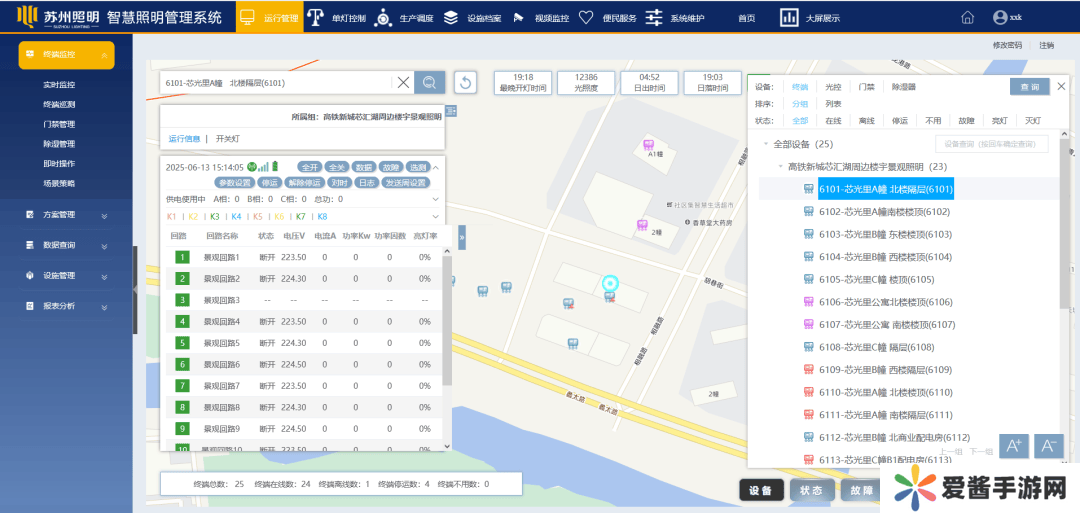Screen dimensions: 1080x513
Task: Click the 设备查询 search input field
Action: (x=991, y=144)
